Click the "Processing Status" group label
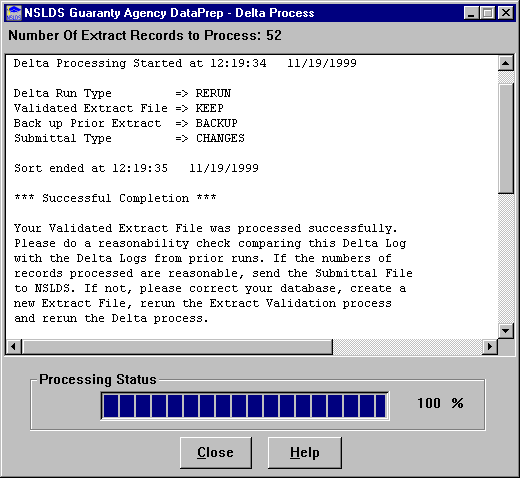This screenshot has width=520, height=478. point(98,379)
